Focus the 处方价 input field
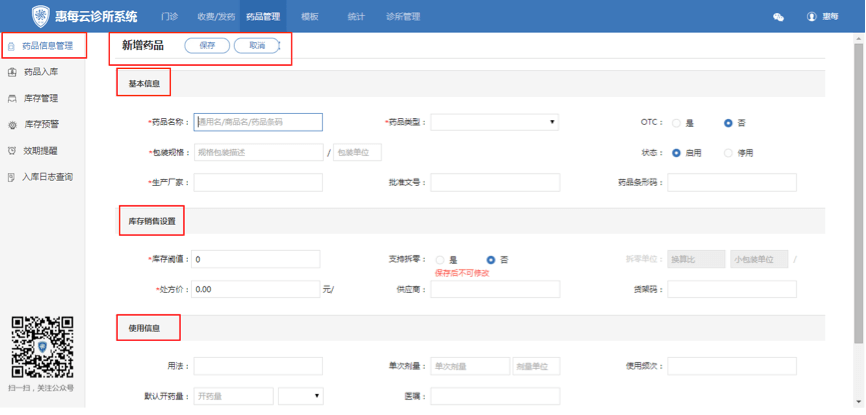 [256, 289]
